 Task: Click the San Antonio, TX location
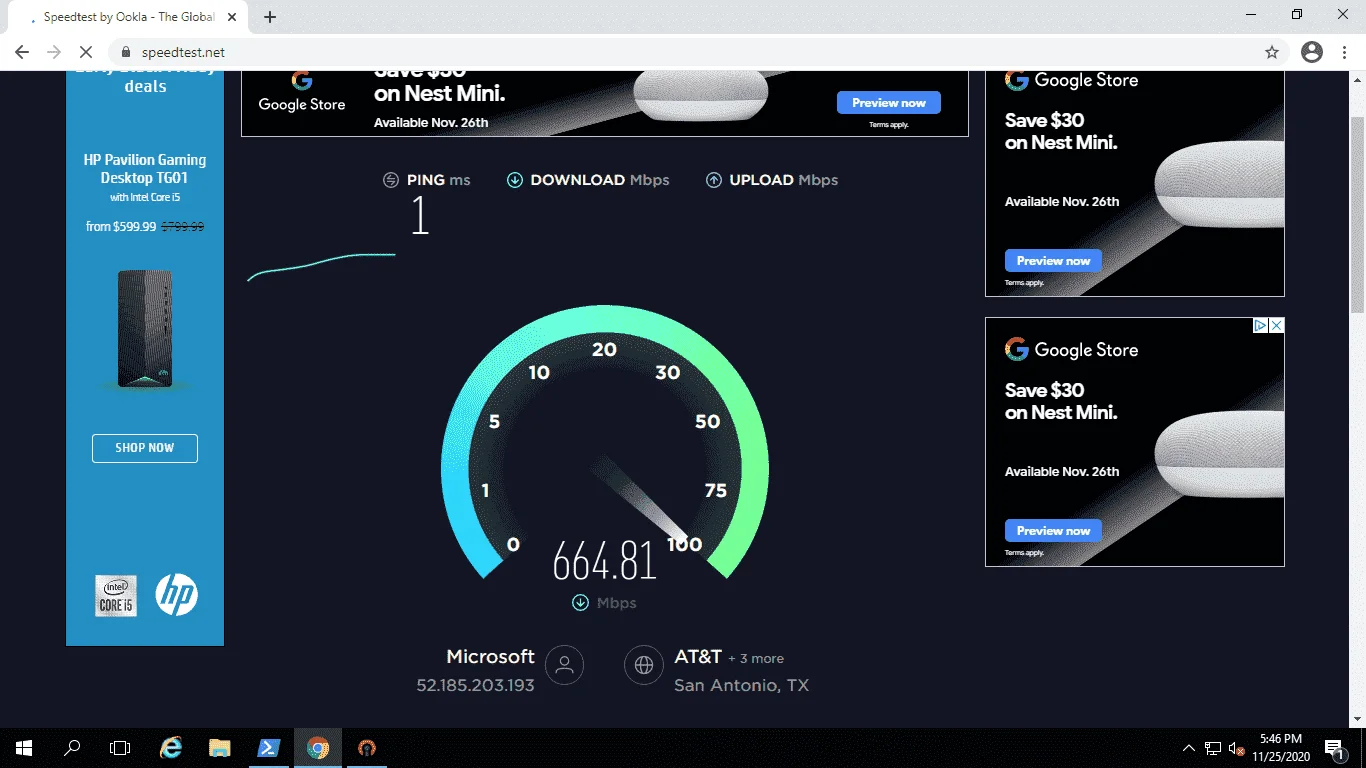(x=741, y=686)
